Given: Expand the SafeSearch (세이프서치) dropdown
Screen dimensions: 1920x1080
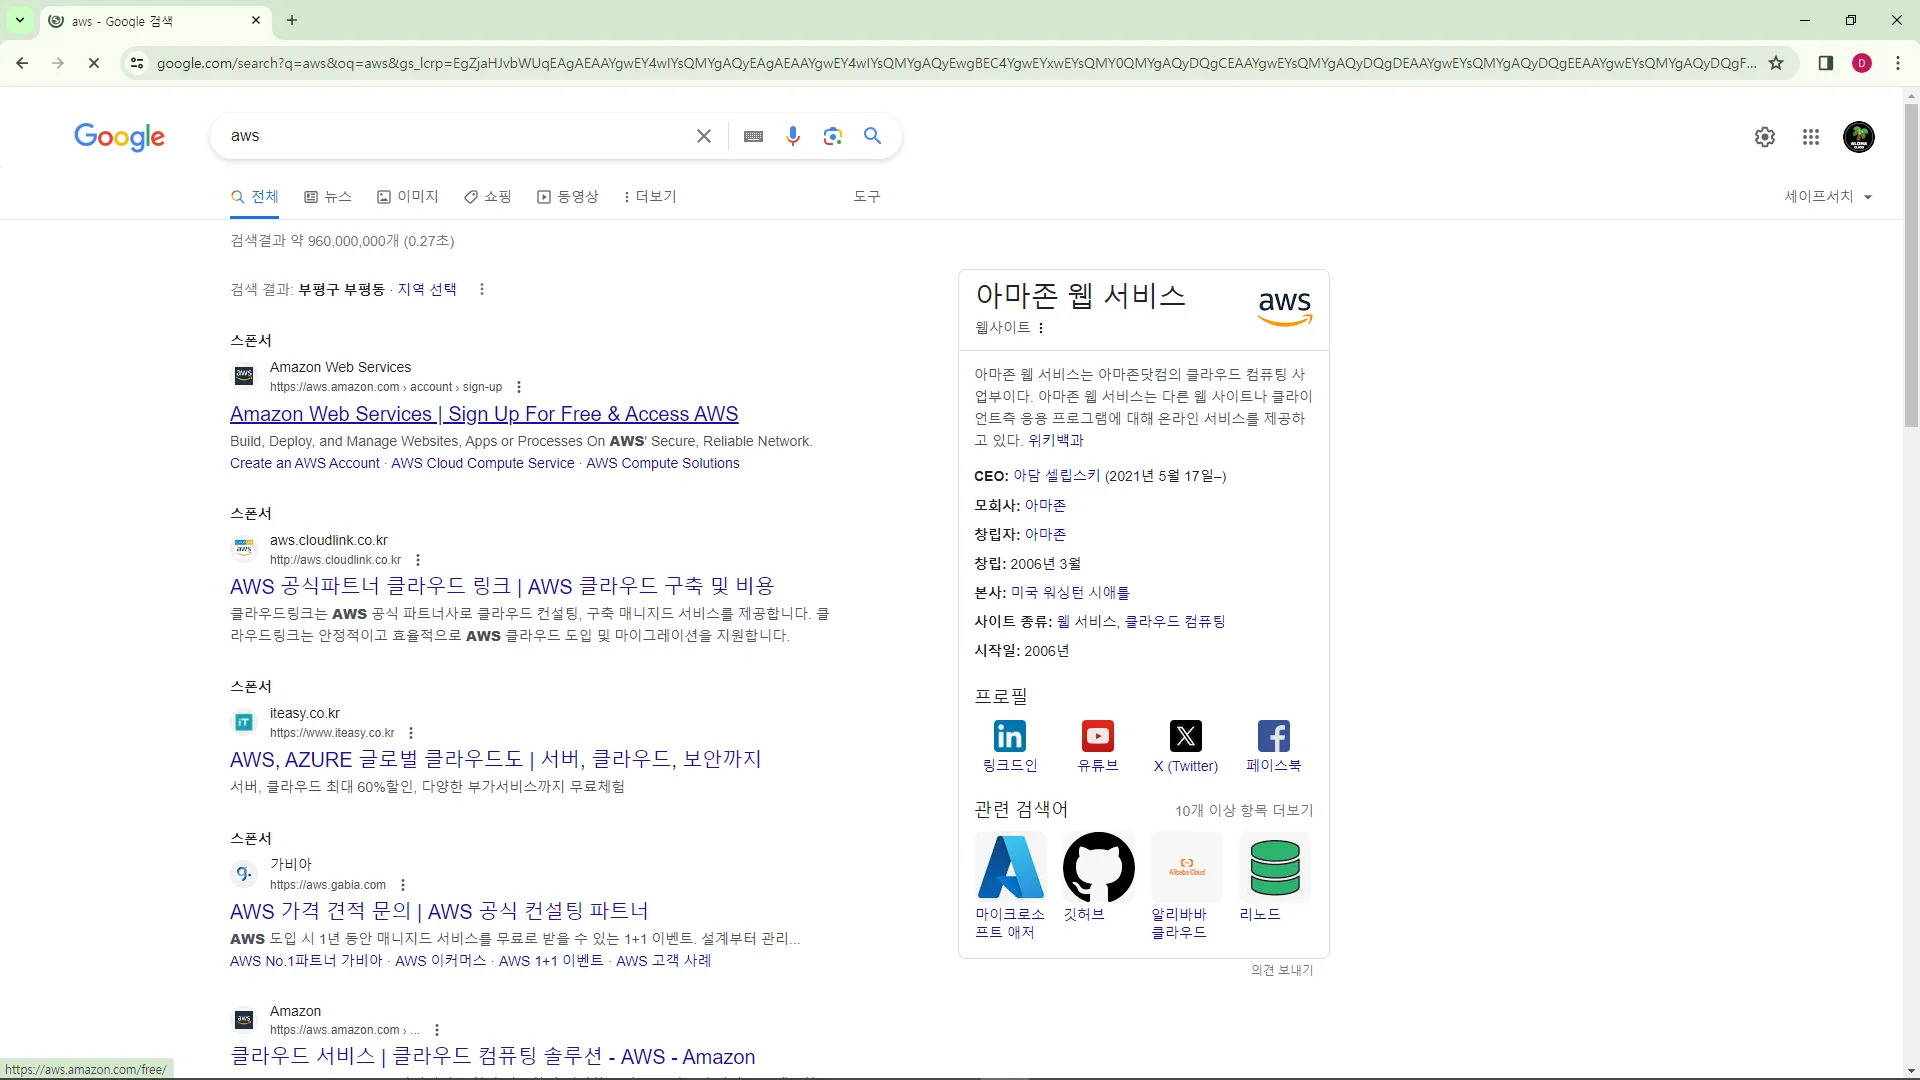Looking at the screenshot, I should coord(1828,197).
